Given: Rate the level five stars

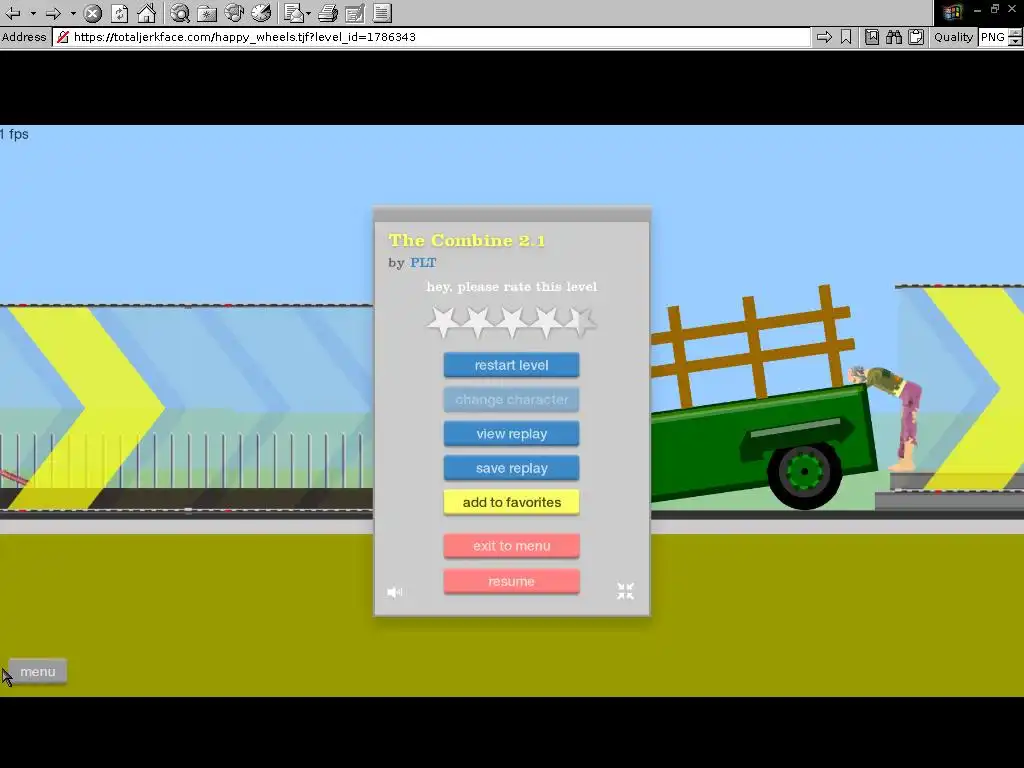Looking at the screenshot, I should click(580, 322).
